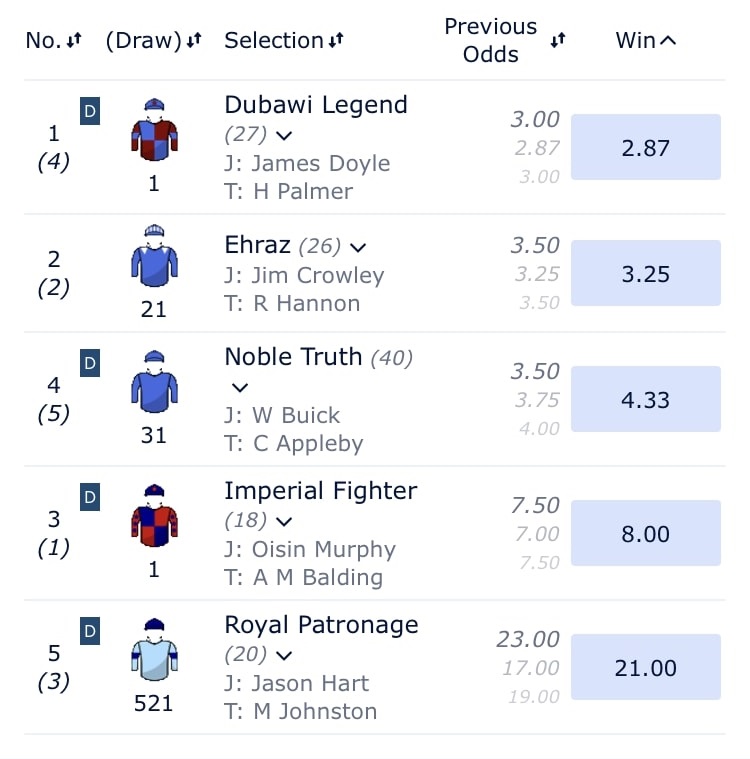750x759 pixels.
Task: Select Dubawi Legend win odds 2.87
Action: (646, 147)
